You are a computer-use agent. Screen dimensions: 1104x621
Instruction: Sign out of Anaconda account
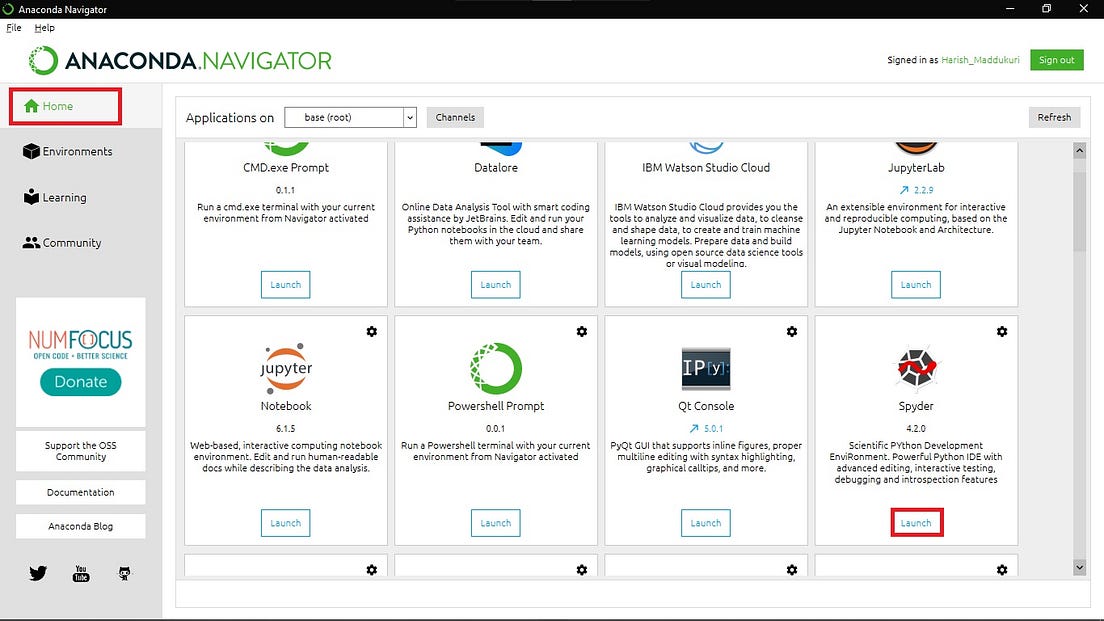pos(1057,60)
